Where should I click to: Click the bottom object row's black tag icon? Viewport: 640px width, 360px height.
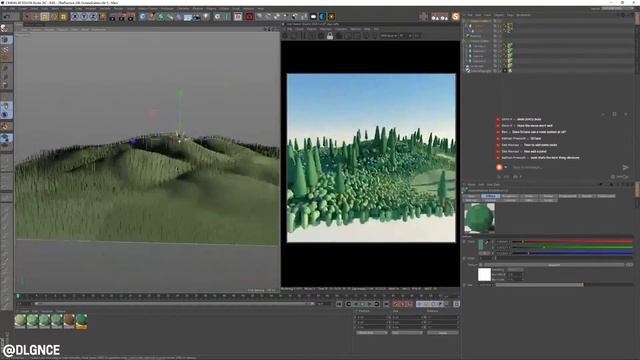pos(505,71)
